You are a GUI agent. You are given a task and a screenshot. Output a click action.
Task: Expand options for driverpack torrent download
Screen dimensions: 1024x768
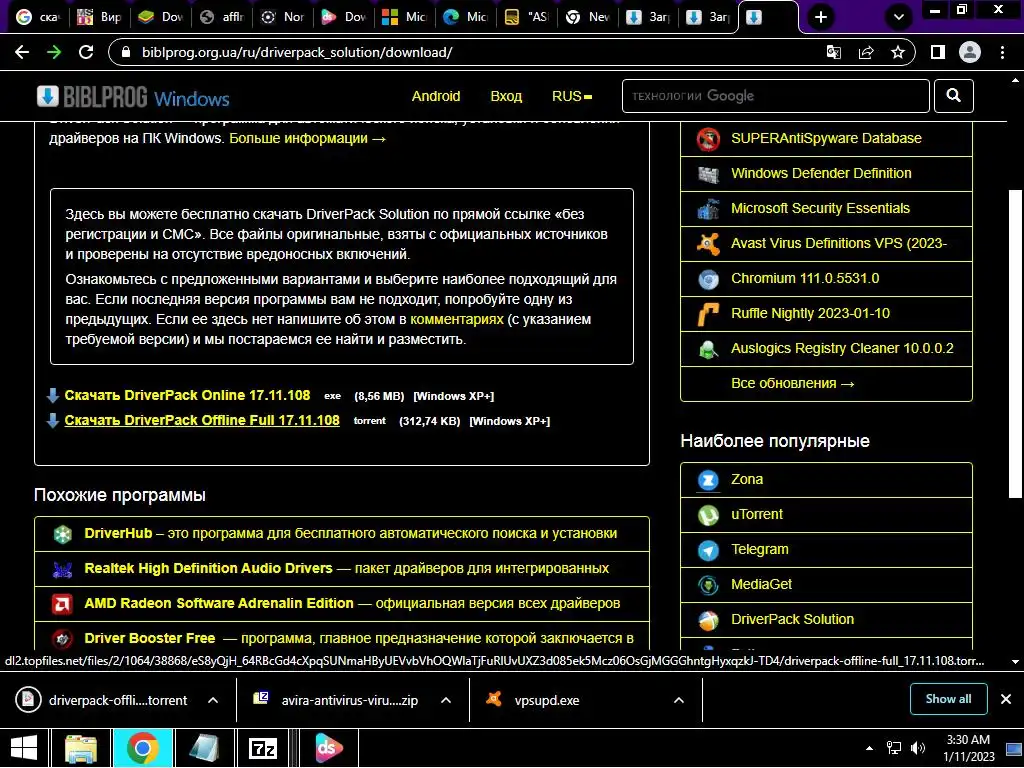click(213, 700)
